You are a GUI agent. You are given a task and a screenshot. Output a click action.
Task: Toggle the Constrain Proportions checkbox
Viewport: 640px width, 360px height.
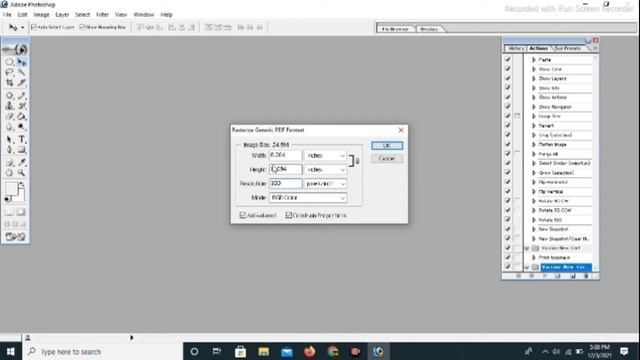click(x=289, y=215)
